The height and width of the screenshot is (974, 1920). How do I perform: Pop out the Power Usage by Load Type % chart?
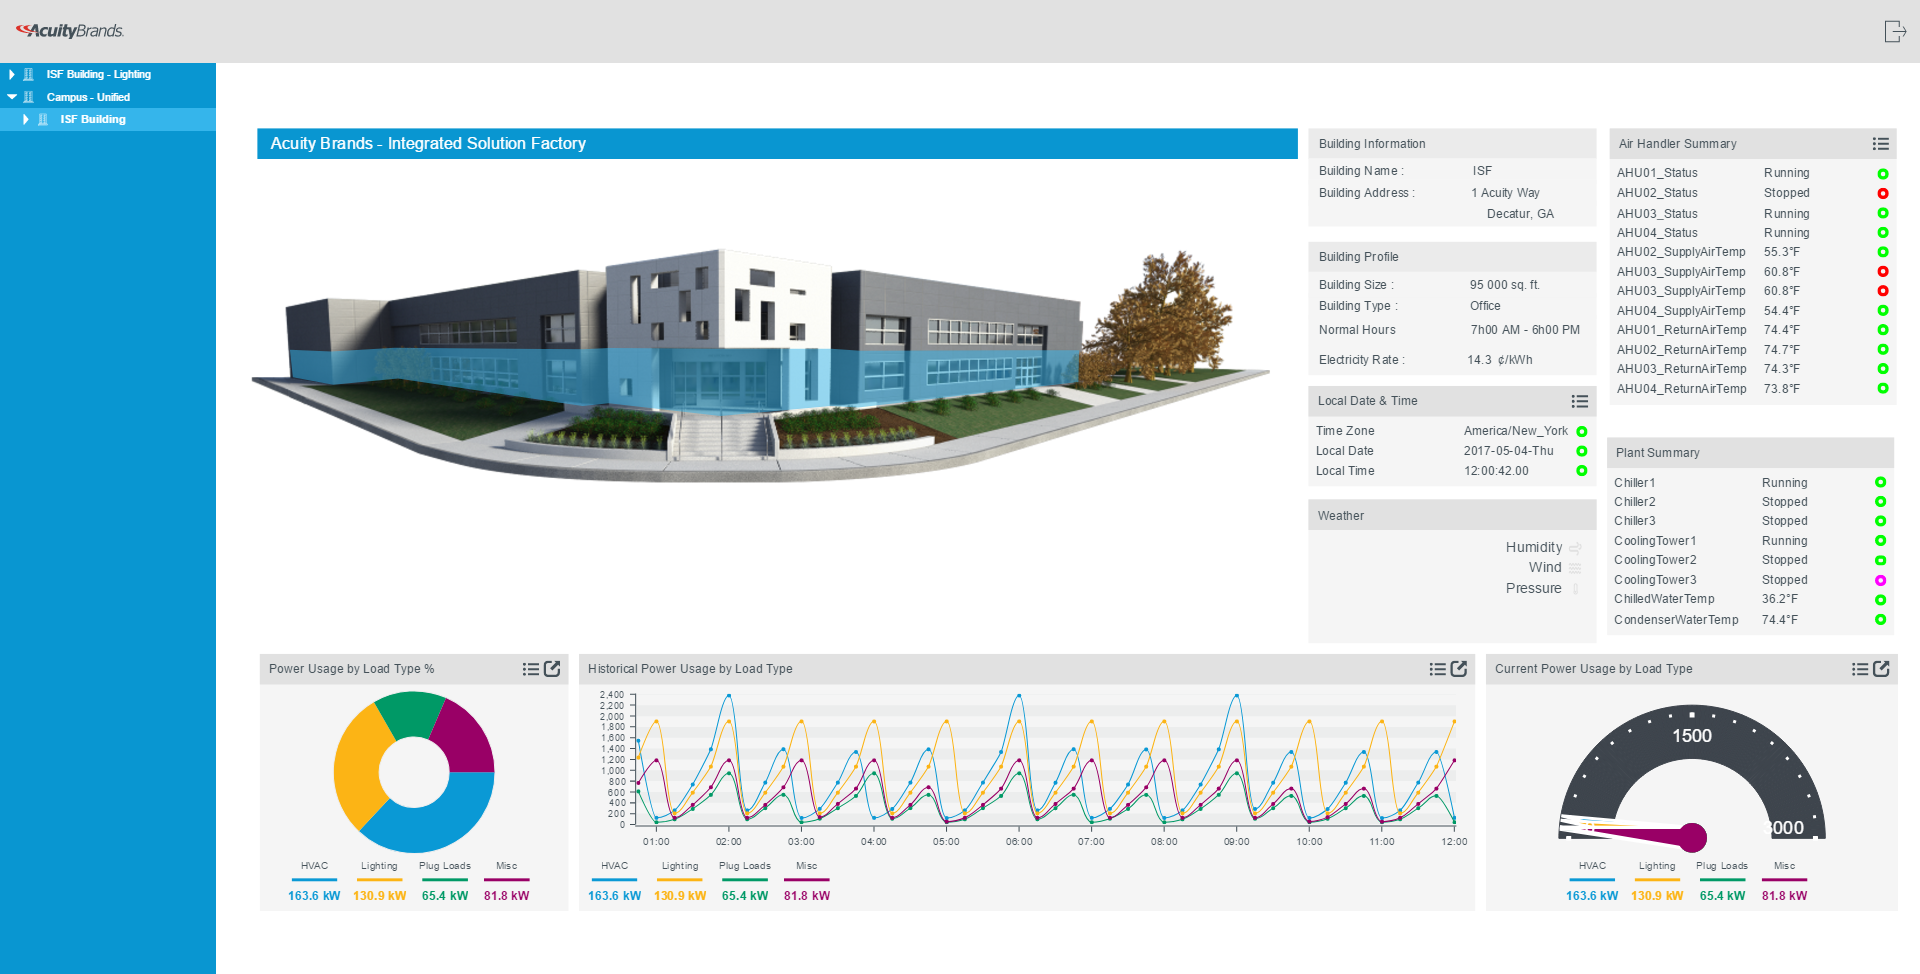552,669
